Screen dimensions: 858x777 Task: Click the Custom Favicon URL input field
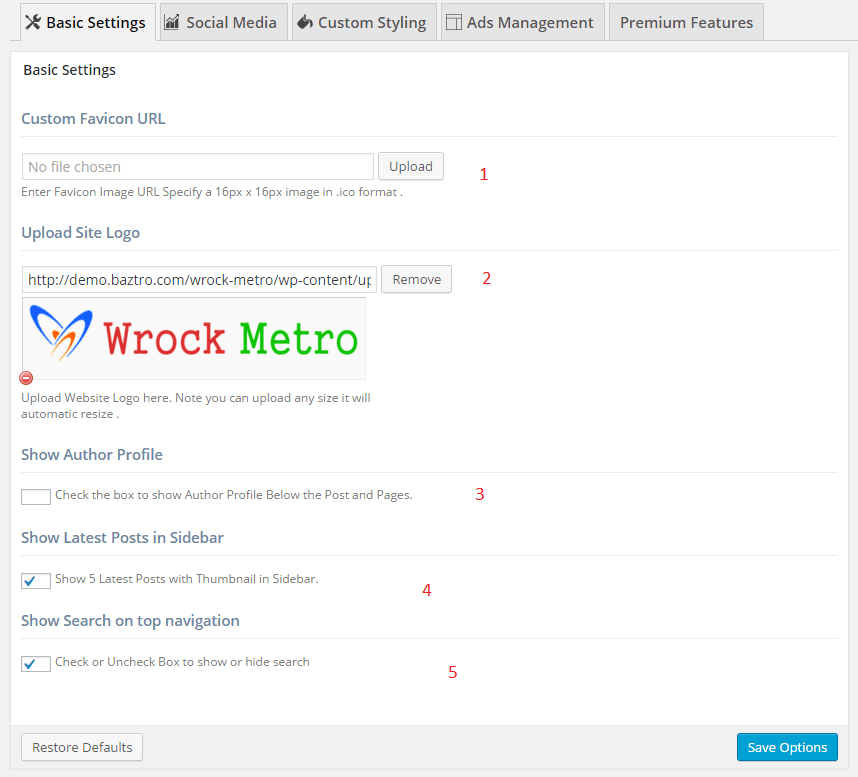[197, 167]
